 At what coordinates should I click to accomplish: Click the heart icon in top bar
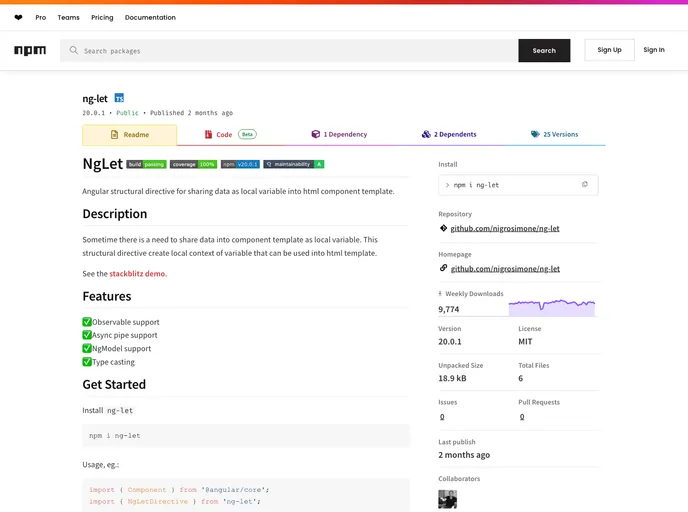click(18, 17)
